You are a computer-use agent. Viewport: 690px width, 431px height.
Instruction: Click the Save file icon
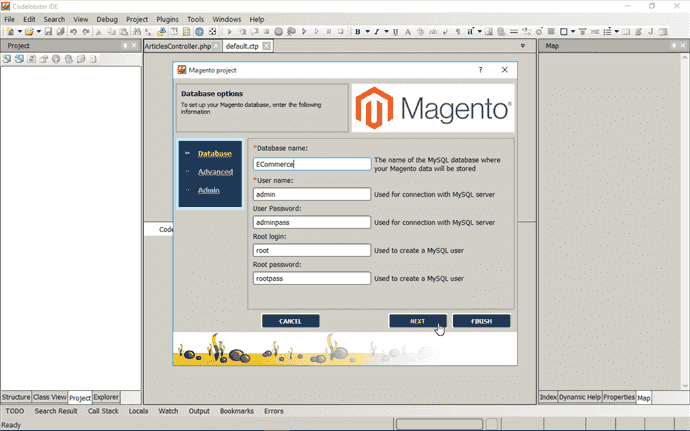pos(48,32)
